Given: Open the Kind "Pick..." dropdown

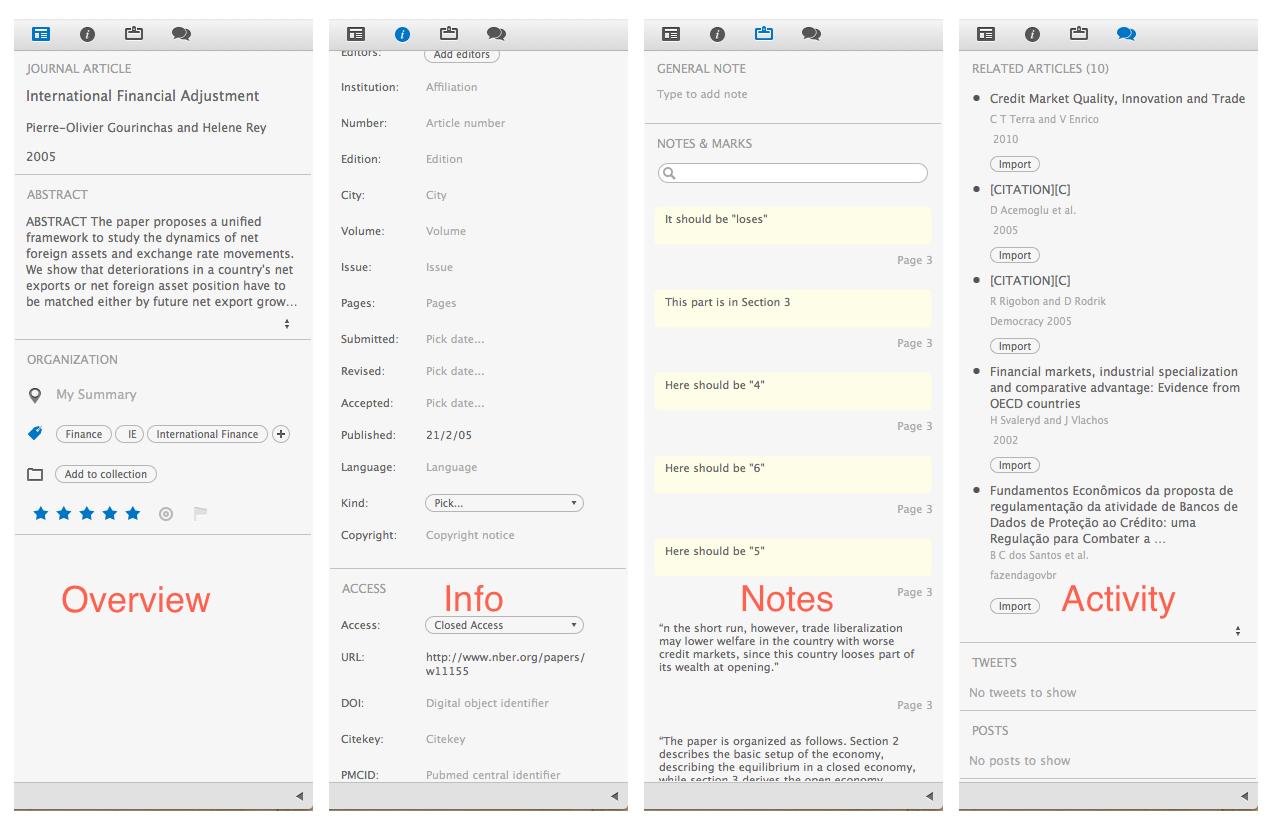Looking at the screenshot, I should 504,503.
